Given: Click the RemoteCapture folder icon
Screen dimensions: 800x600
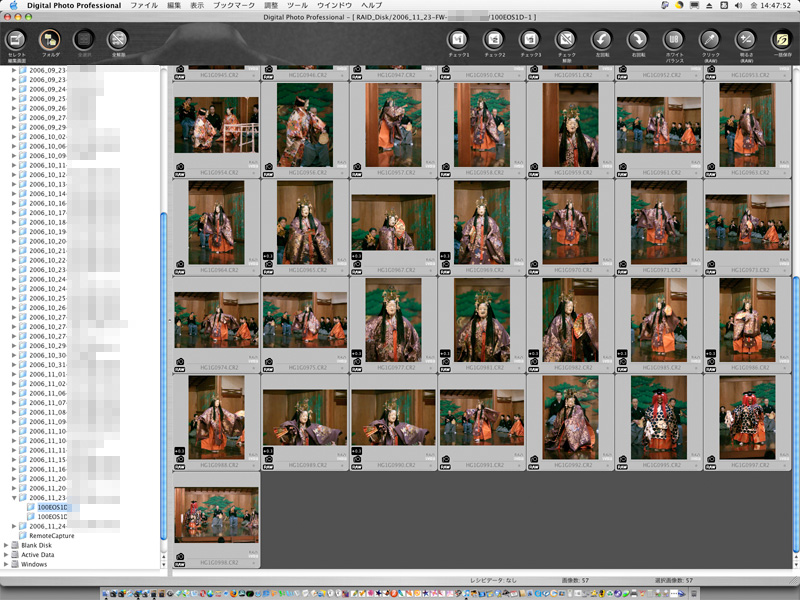Looking at the screenshot, I should [23, 536].
